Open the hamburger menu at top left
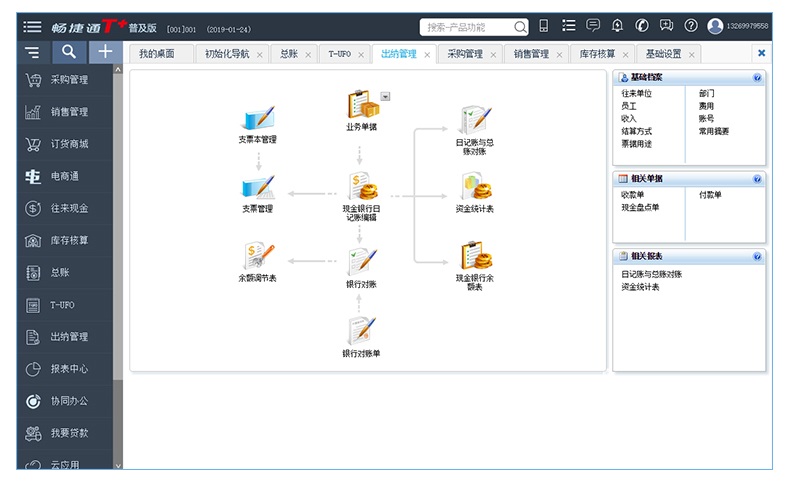 point(33,26)
